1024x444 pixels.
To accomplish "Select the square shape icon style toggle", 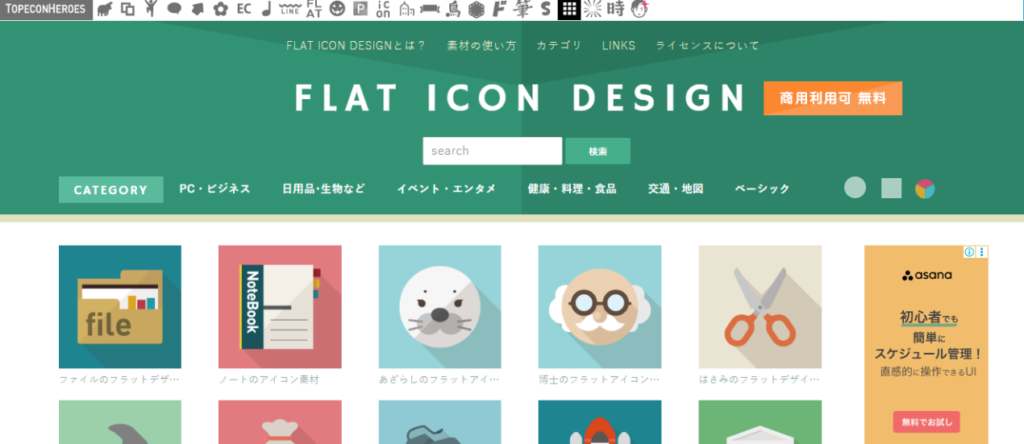I will pos(891,188).
